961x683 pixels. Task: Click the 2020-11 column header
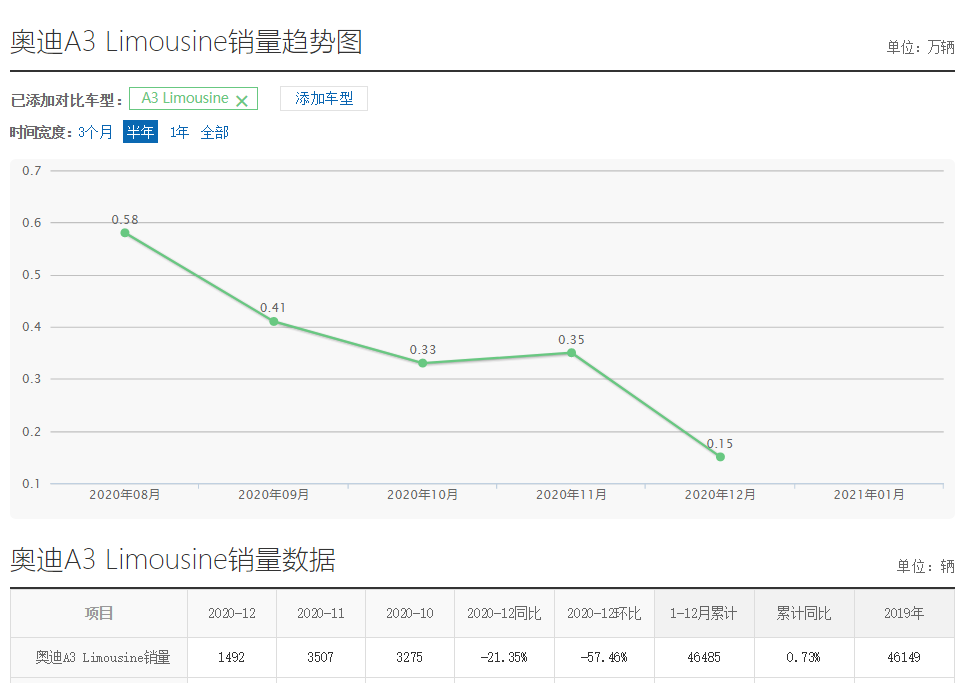tap(321, 613)
